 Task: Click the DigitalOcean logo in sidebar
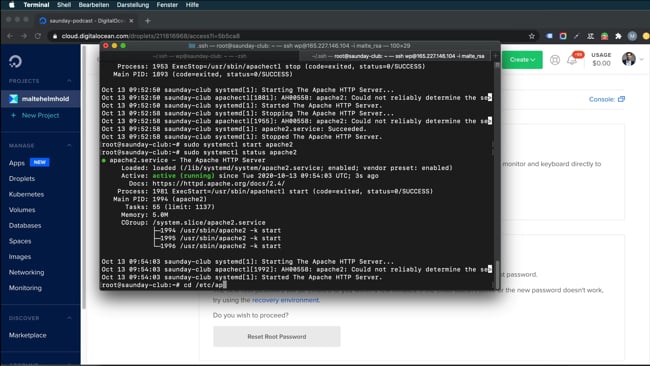click(15, 61)
